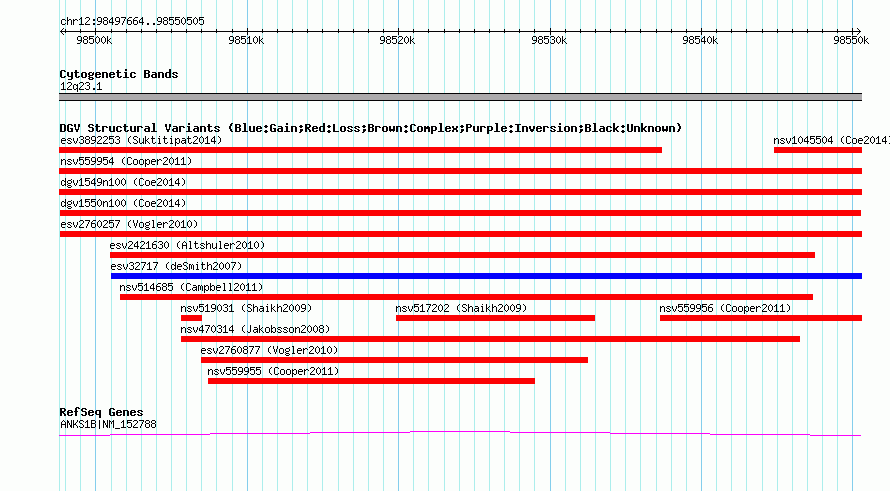Click the dgv1550n100 (Coe2014) label

(x=123, y=203)
